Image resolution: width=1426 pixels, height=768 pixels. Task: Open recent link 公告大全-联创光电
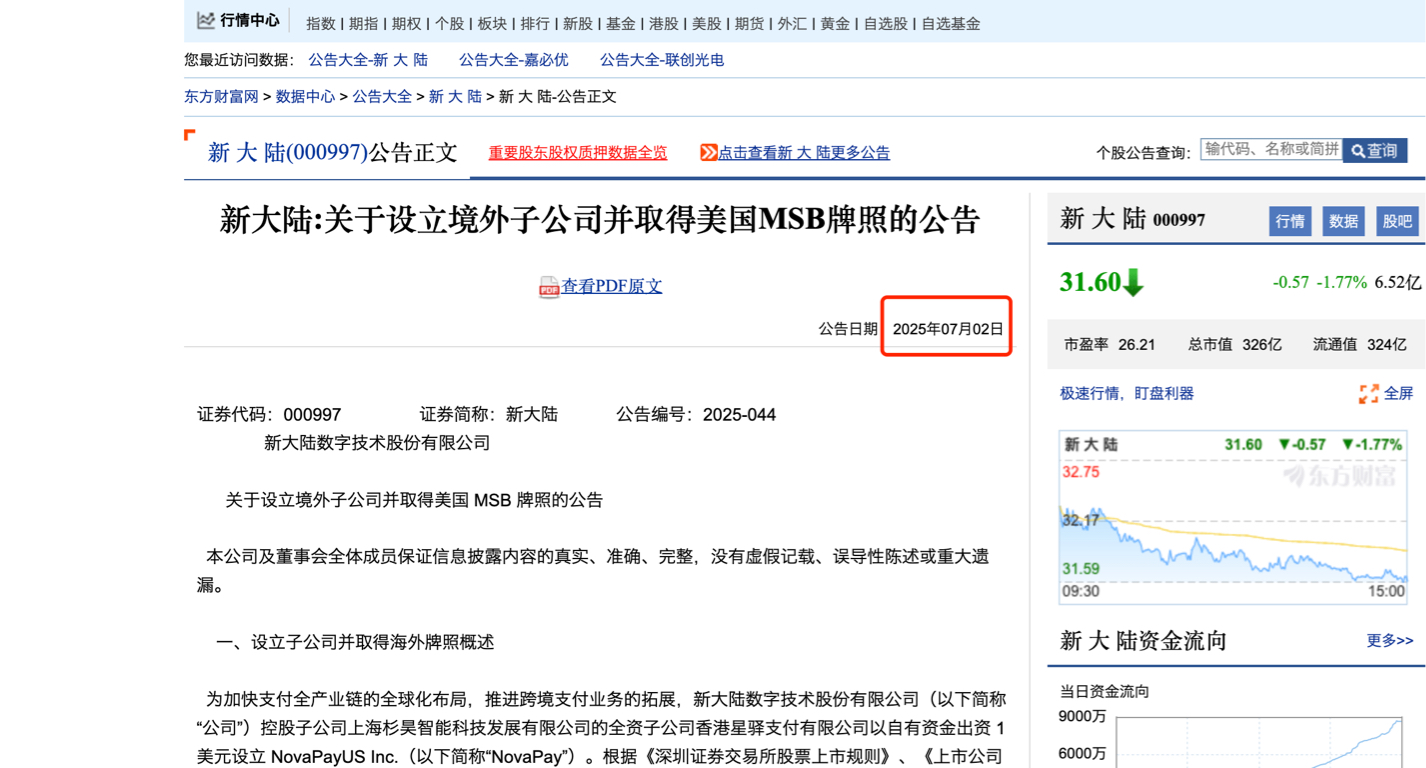click(662, 60)
